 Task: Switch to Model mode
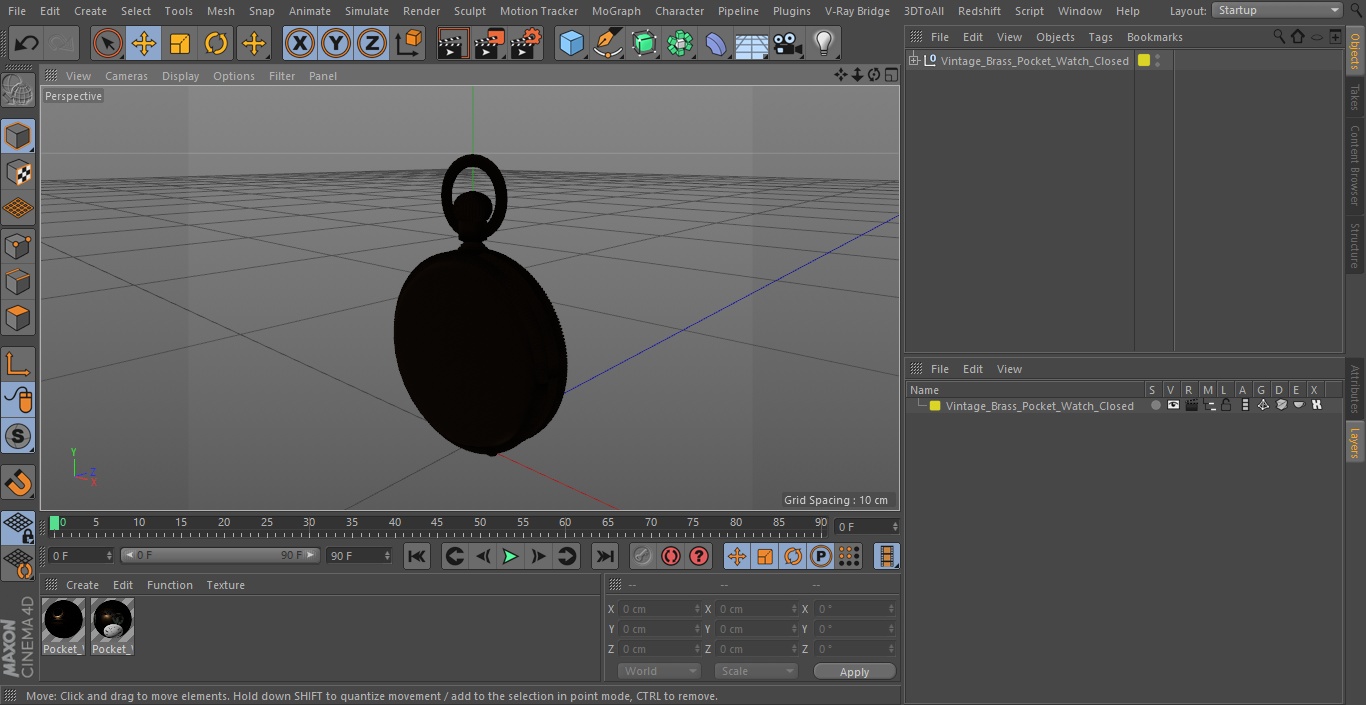pos(18,136)
